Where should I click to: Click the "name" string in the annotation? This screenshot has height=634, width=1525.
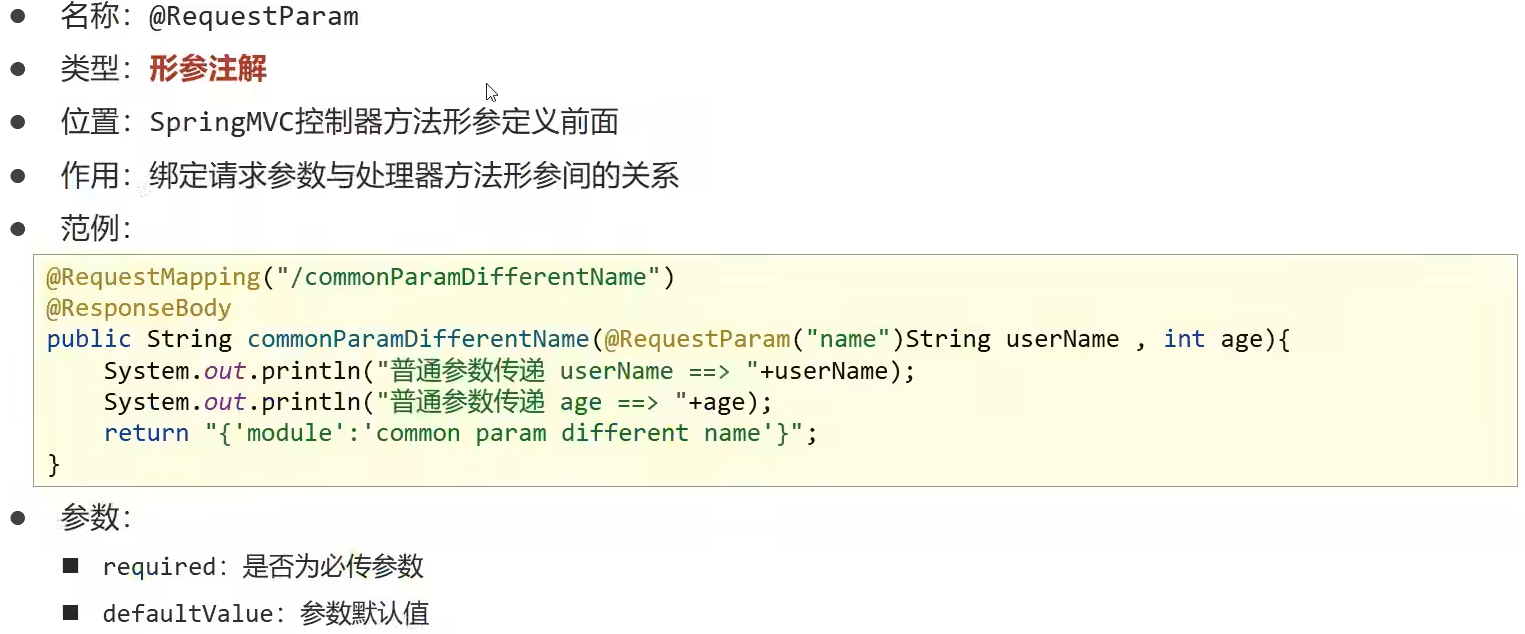[847, 339]
